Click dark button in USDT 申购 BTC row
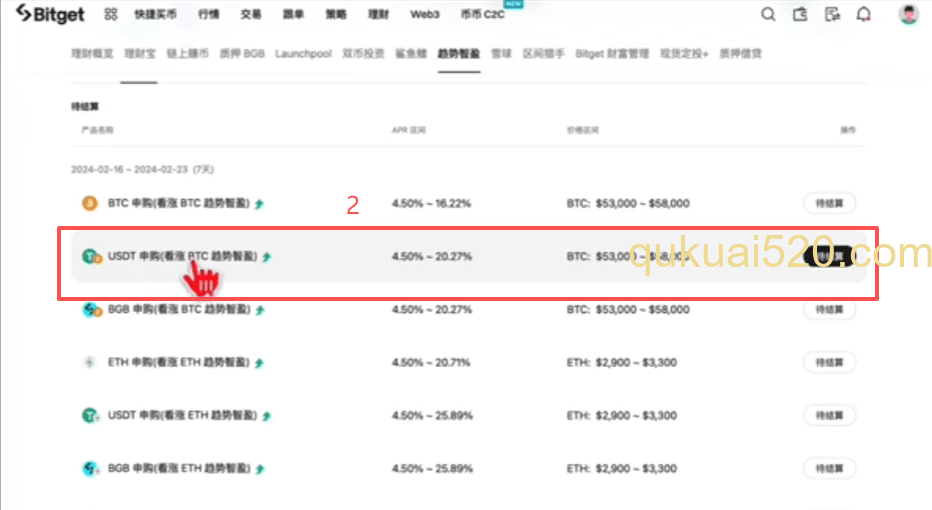The image size is (932, 510). click(x=829, y=256)
